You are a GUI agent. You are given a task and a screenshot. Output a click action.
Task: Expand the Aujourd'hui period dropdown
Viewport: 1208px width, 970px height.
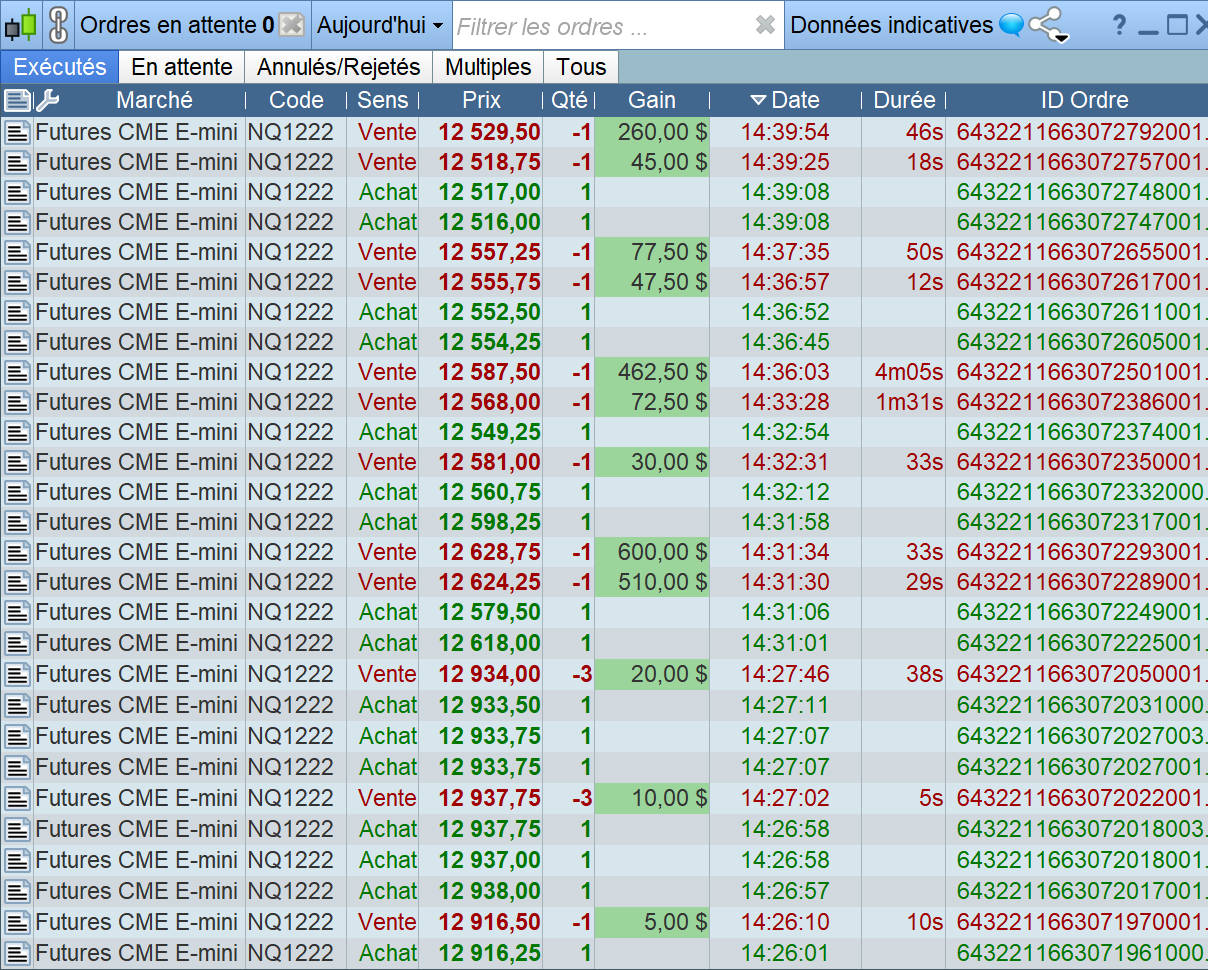click(x=380, y=25)
